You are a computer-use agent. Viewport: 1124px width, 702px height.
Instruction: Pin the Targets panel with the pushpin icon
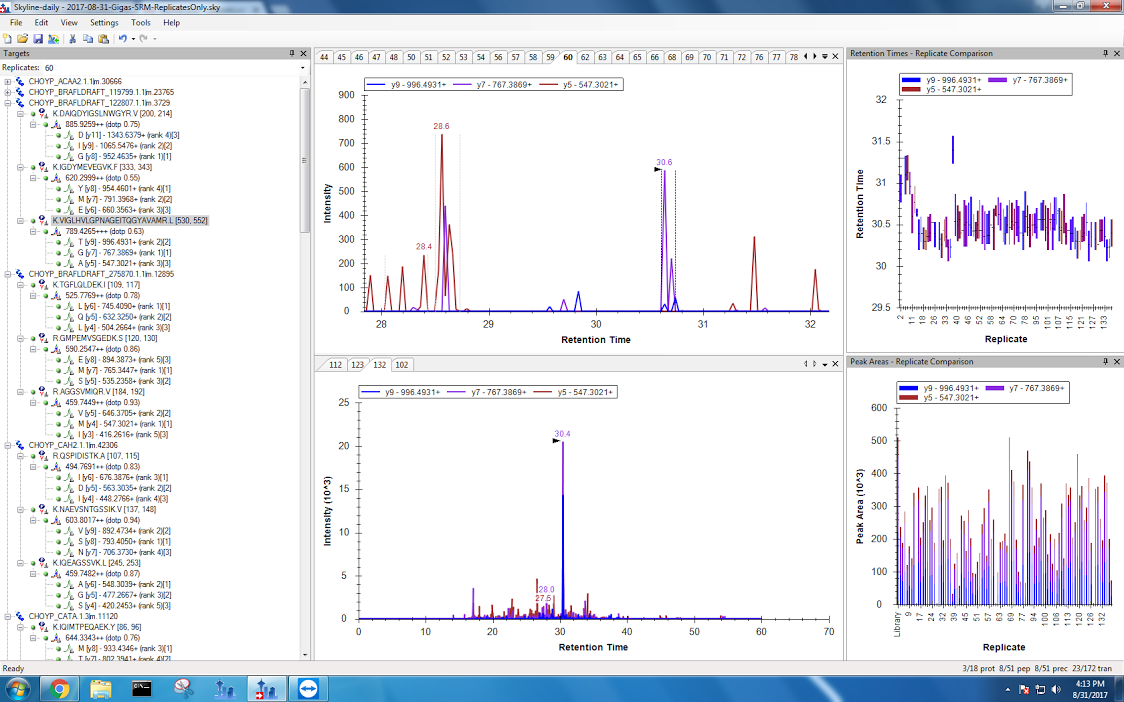(x=292, y=53)
